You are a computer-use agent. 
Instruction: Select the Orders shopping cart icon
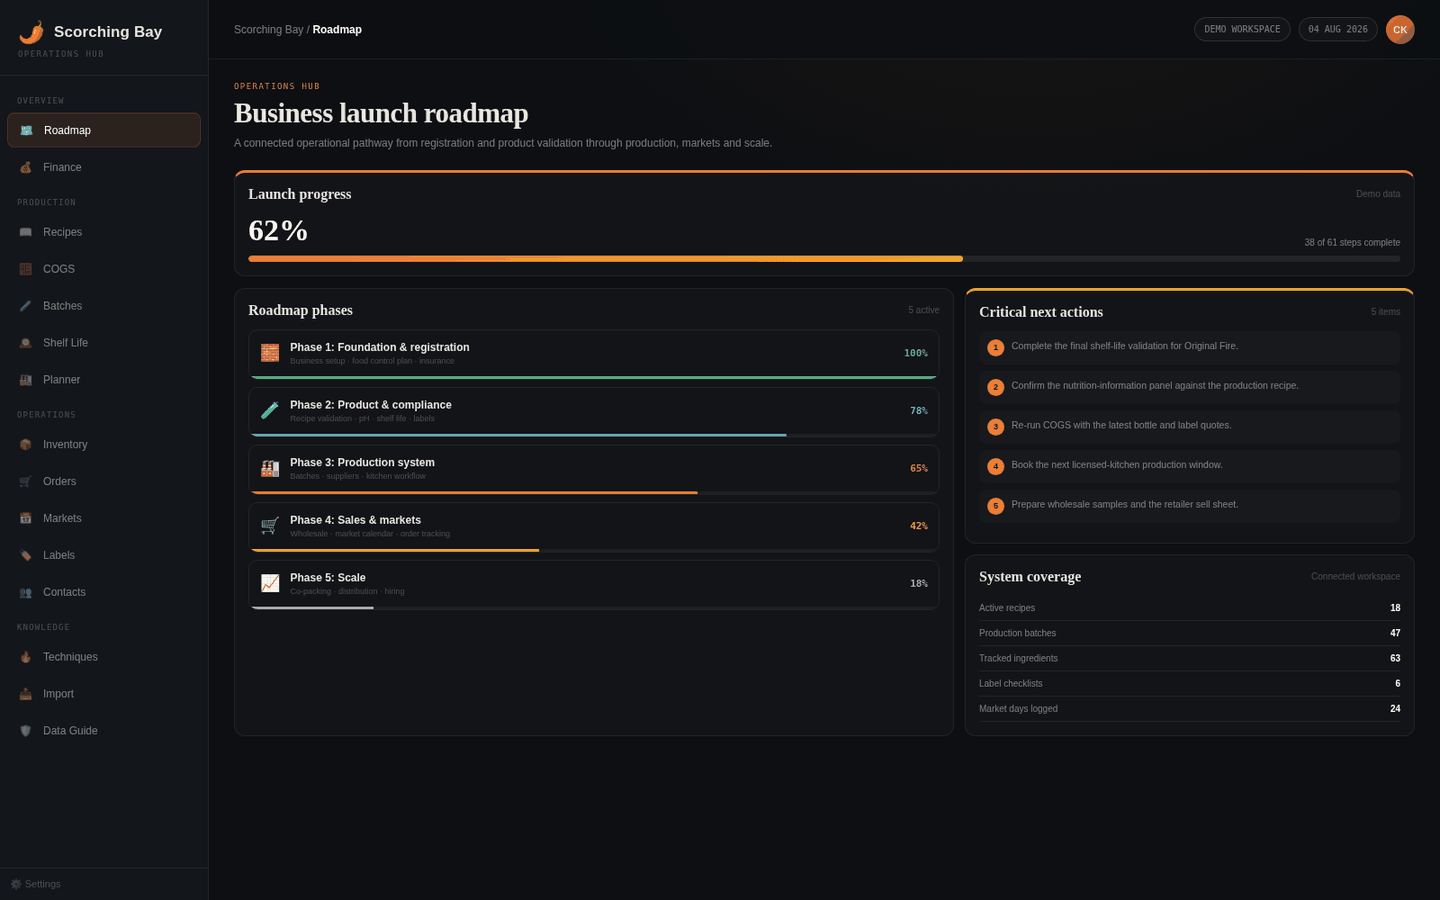(26, 482)
